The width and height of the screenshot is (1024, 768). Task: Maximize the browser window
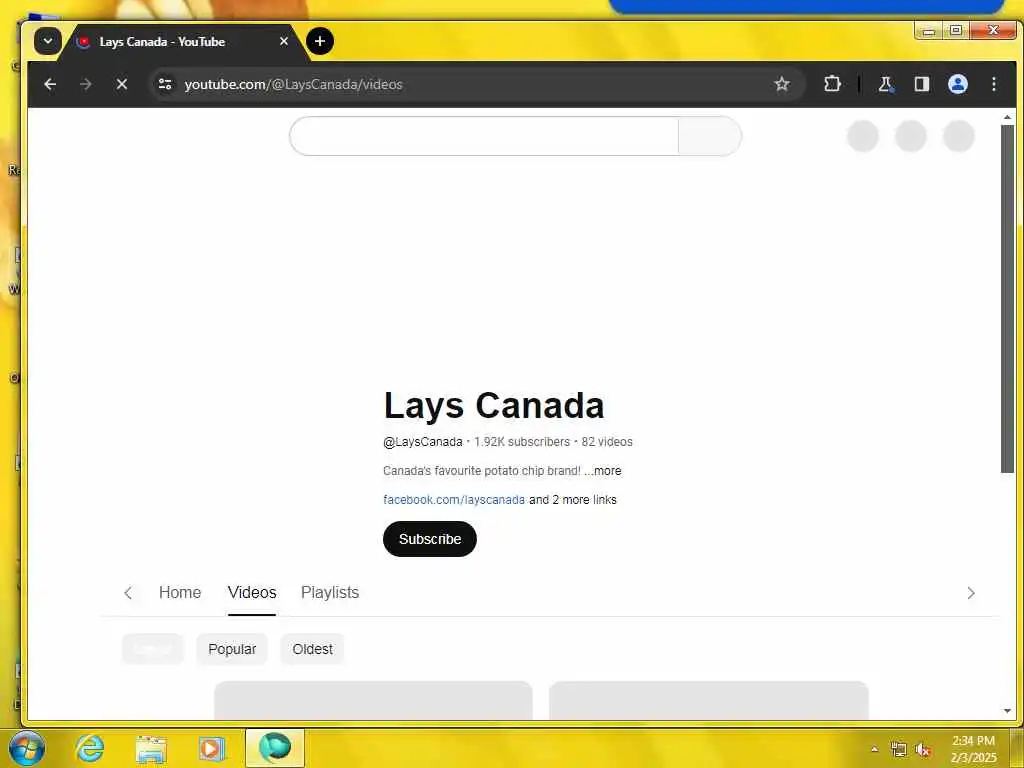coord(955,30)
